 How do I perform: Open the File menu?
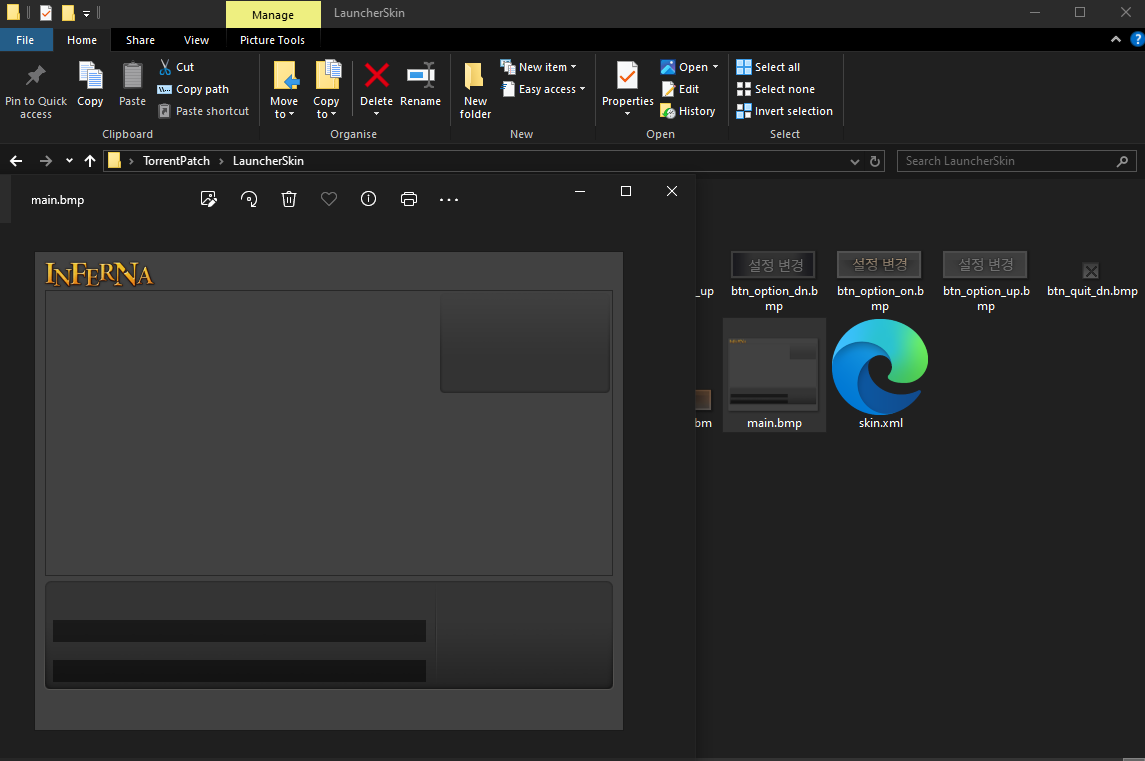pyautogui.click(x=26, y=40)
